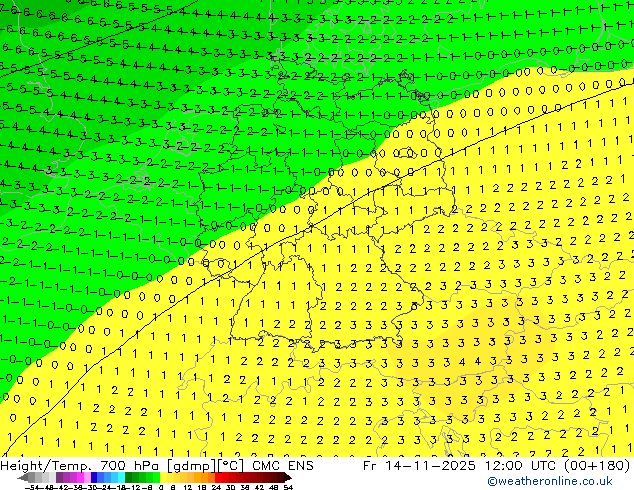This screenshot has height=490, width=634.
Task: Click the gray left arrow end of legend
Action: pos(23,477)
